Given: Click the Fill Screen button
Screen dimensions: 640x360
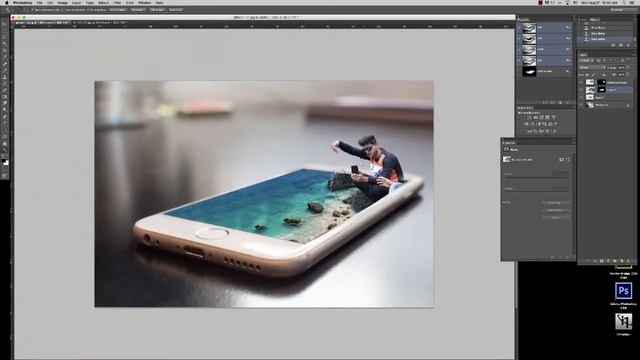Looking at the screenshot, I should (x=158, y=10).
